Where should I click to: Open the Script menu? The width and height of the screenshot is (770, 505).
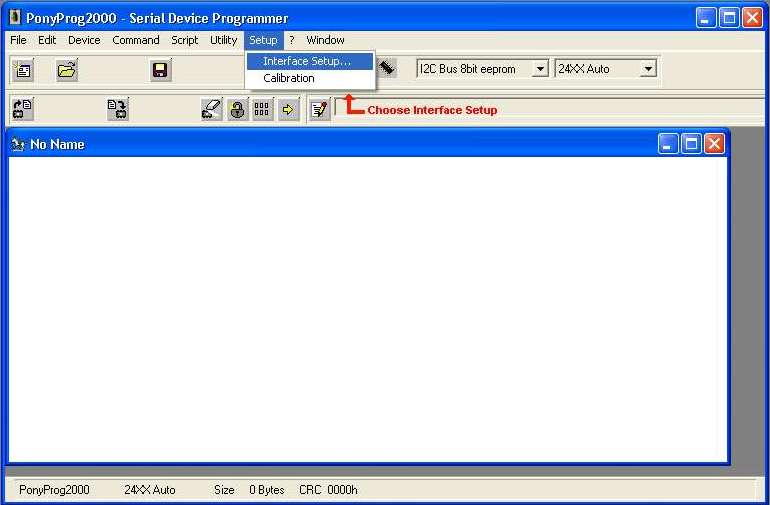coord(184,40)
